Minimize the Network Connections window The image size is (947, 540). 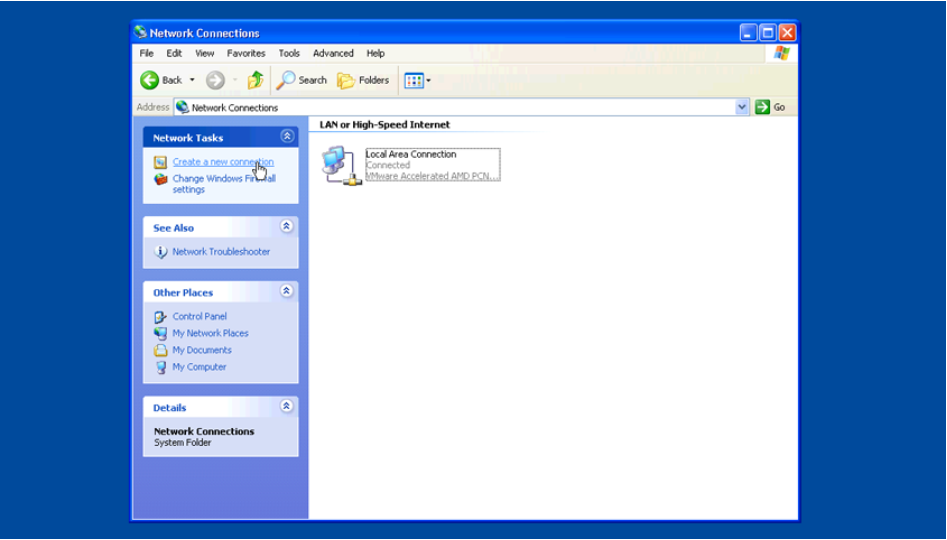(748, 33)
